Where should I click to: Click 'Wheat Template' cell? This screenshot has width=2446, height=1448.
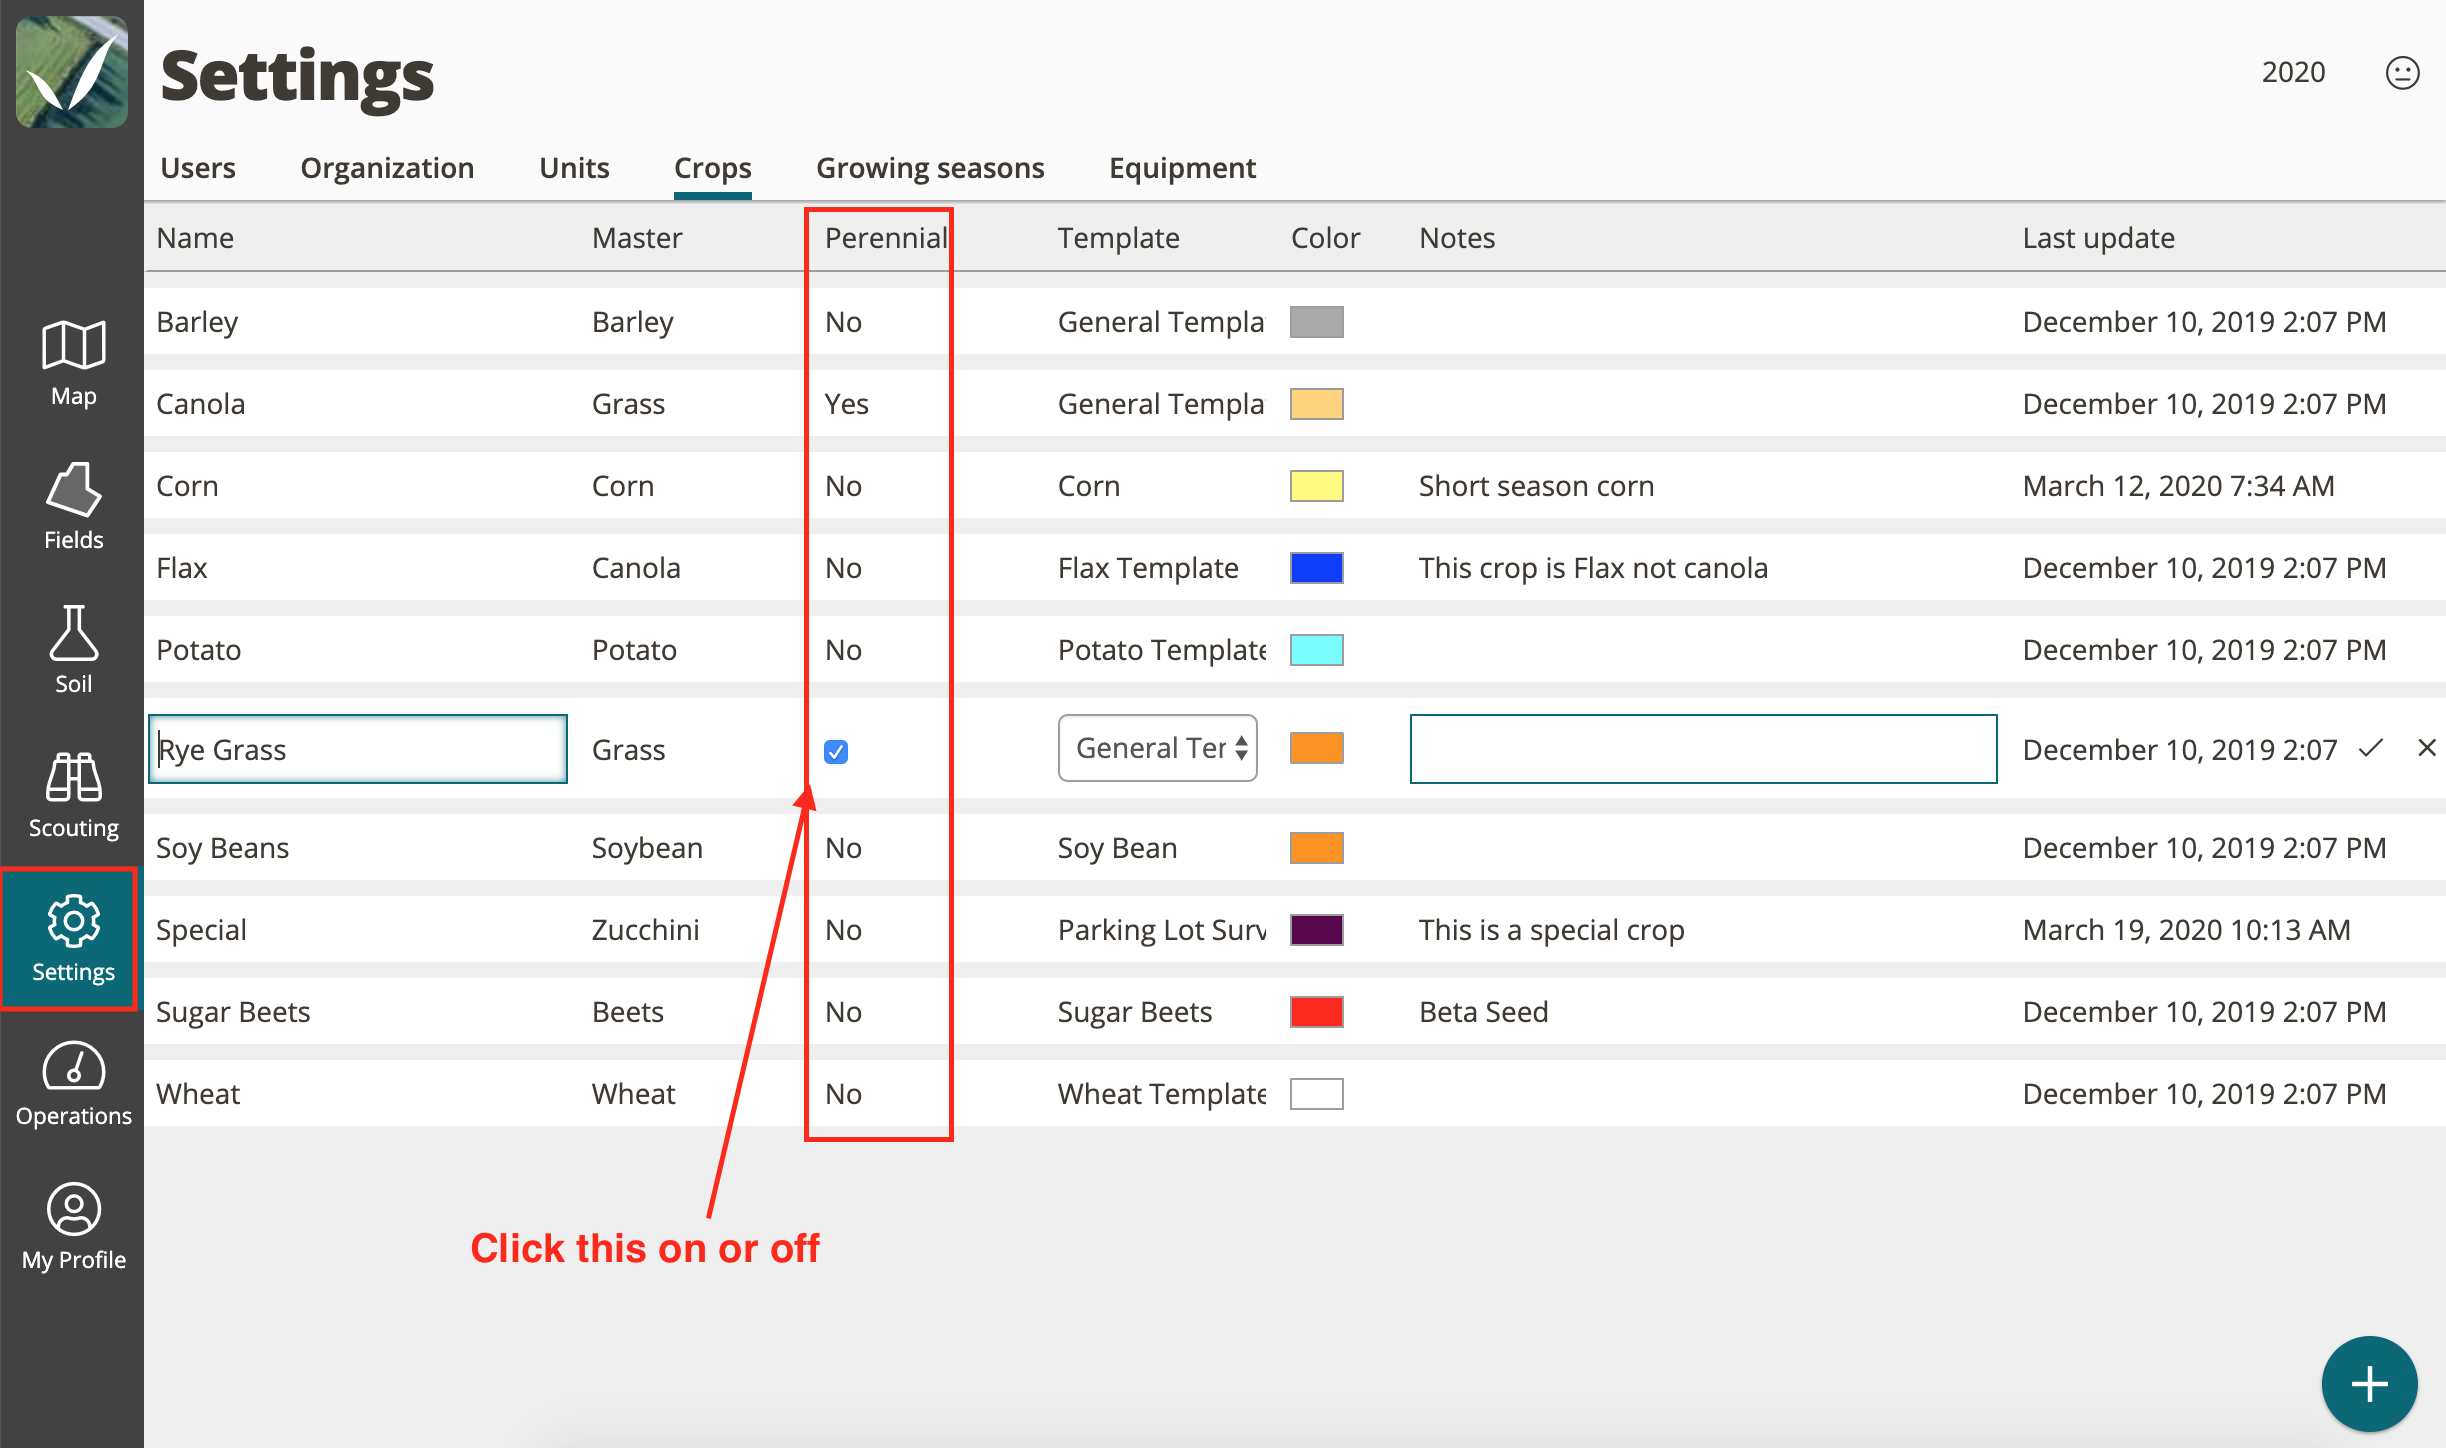click(x=1162, y=1094)
